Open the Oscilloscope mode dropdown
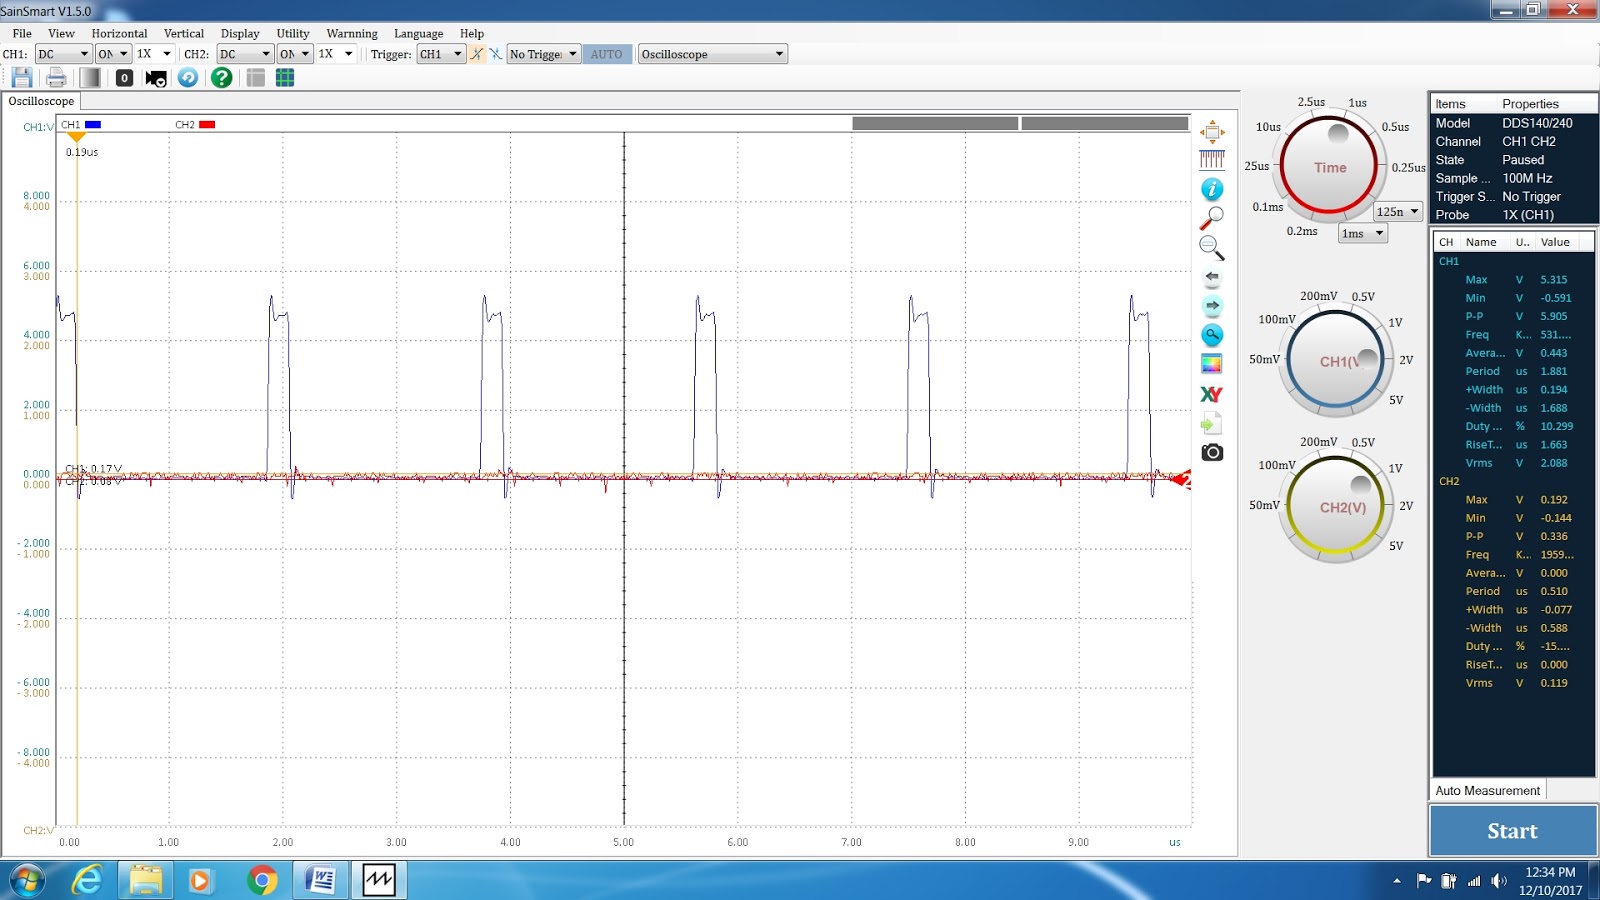Image resolution: width=1600 pixels, height=900 pixels. (x=713, y=54)
